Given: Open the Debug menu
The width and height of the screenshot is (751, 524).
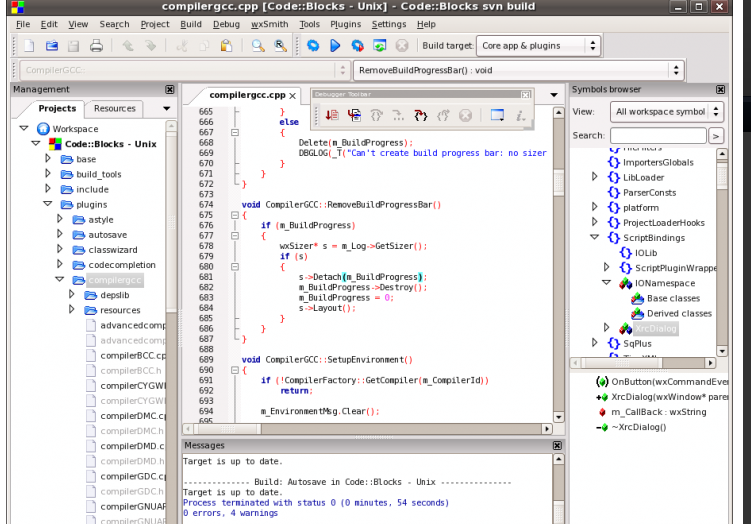Looking at the screenshot, I should point(226,24).
